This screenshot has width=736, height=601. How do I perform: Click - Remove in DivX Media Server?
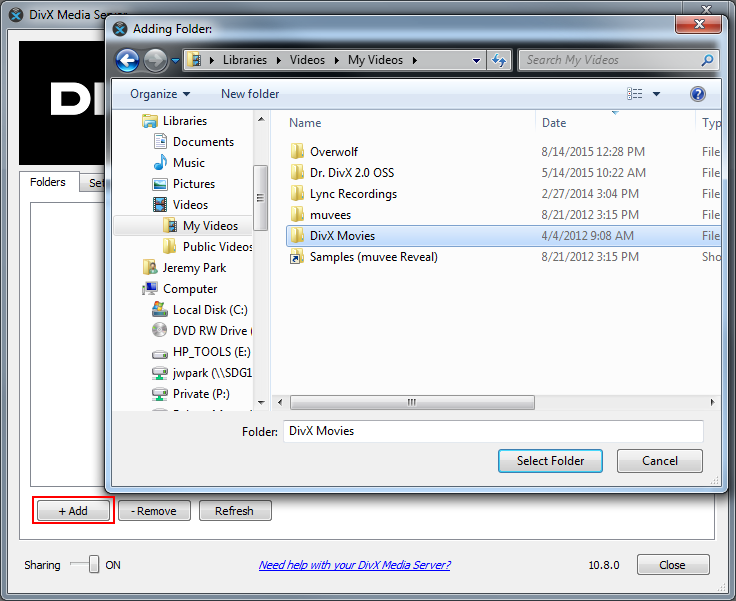[x=154, y=511]
